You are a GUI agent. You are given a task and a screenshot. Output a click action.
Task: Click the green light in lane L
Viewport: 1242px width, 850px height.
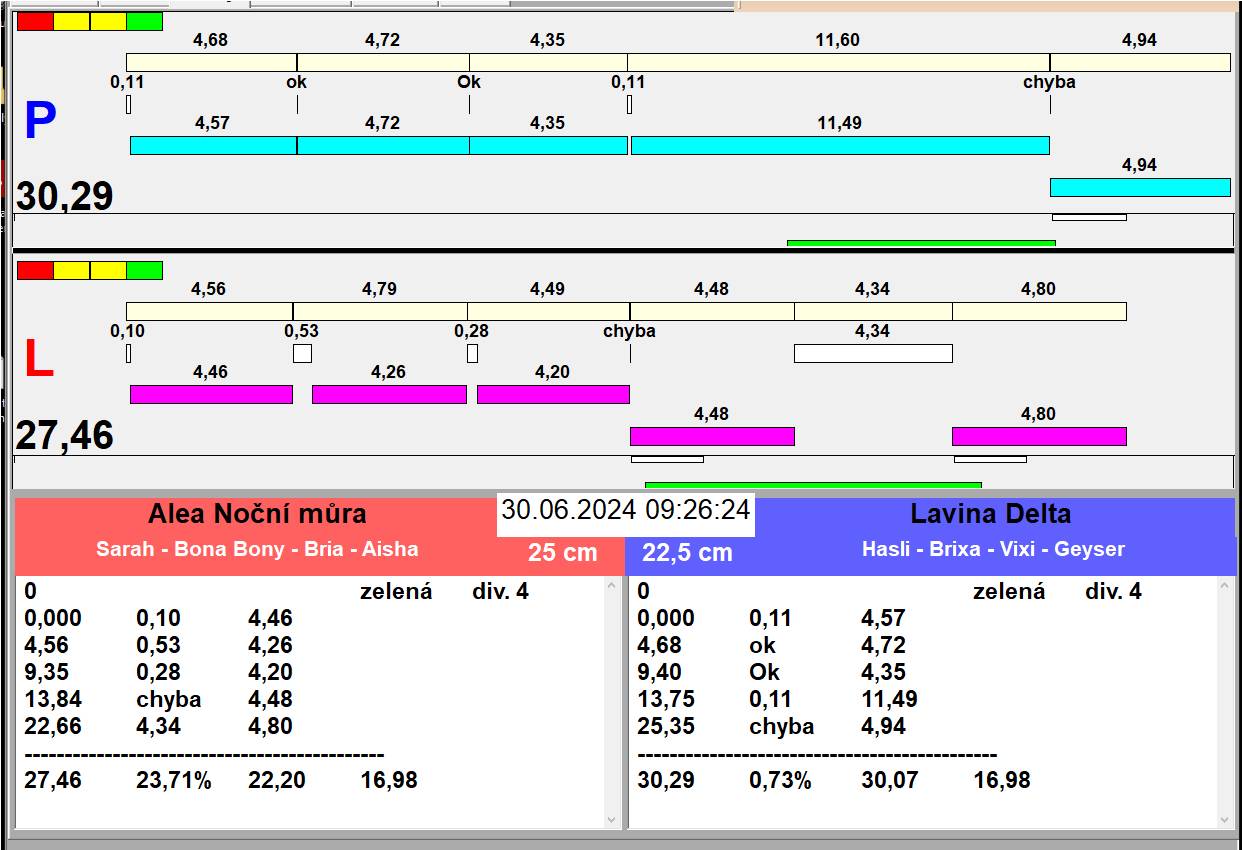(145, 270)
